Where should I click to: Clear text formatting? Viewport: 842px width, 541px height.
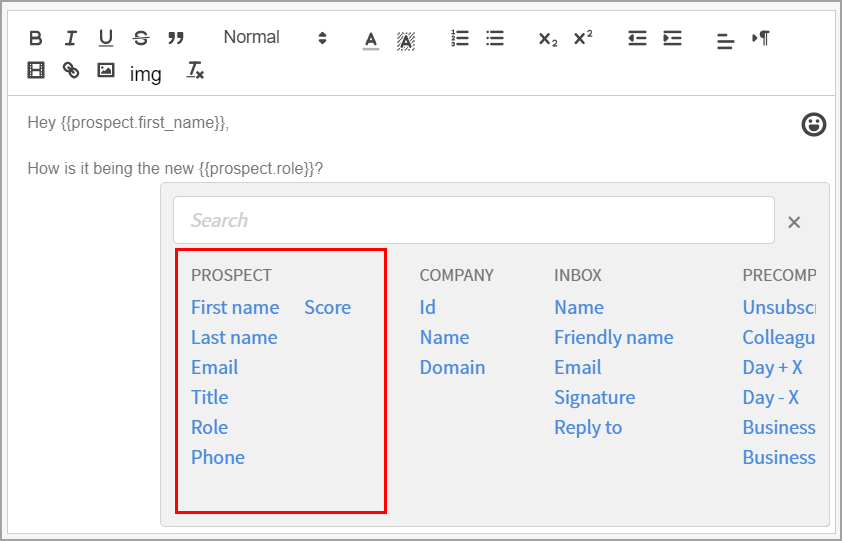point(195,71)
